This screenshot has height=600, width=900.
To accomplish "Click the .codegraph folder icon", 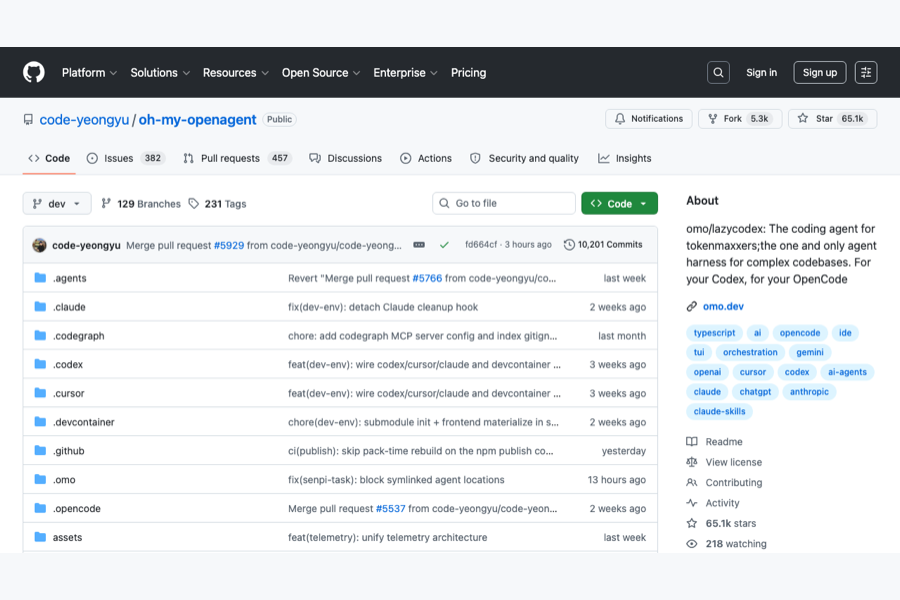I will click(40, 335).
